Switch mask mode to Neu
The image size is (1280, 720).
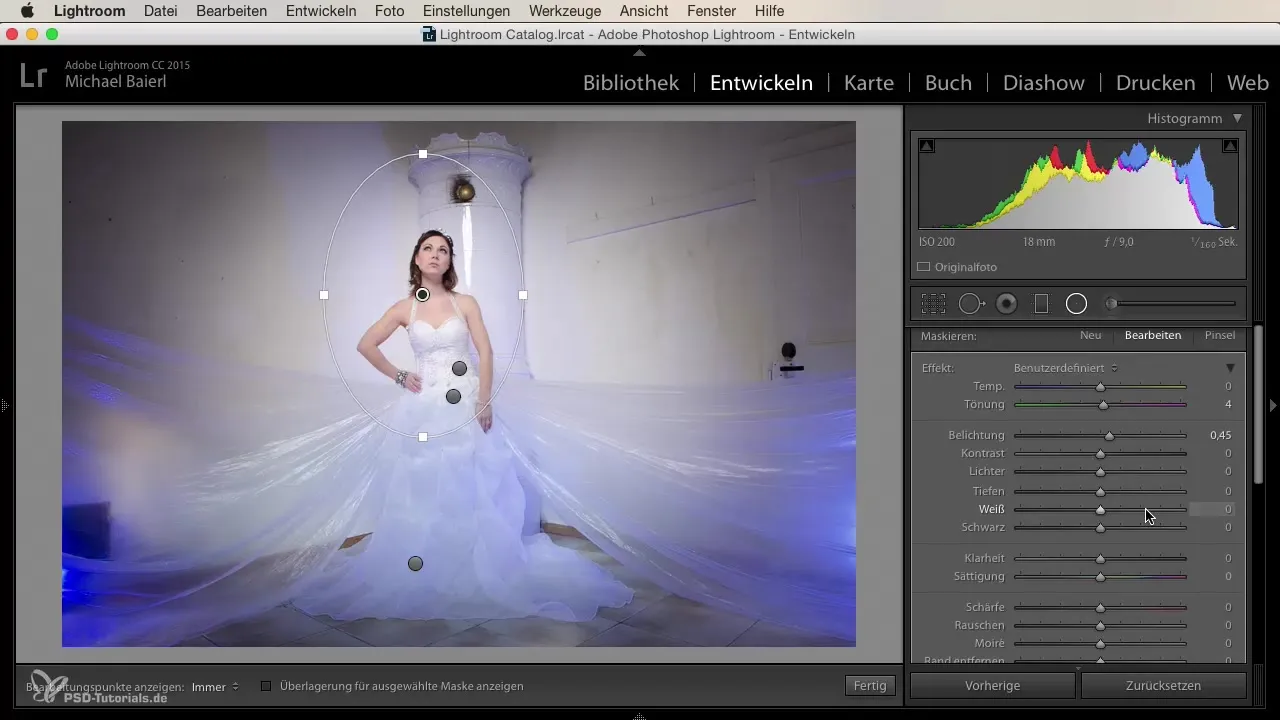[1090, 336]
